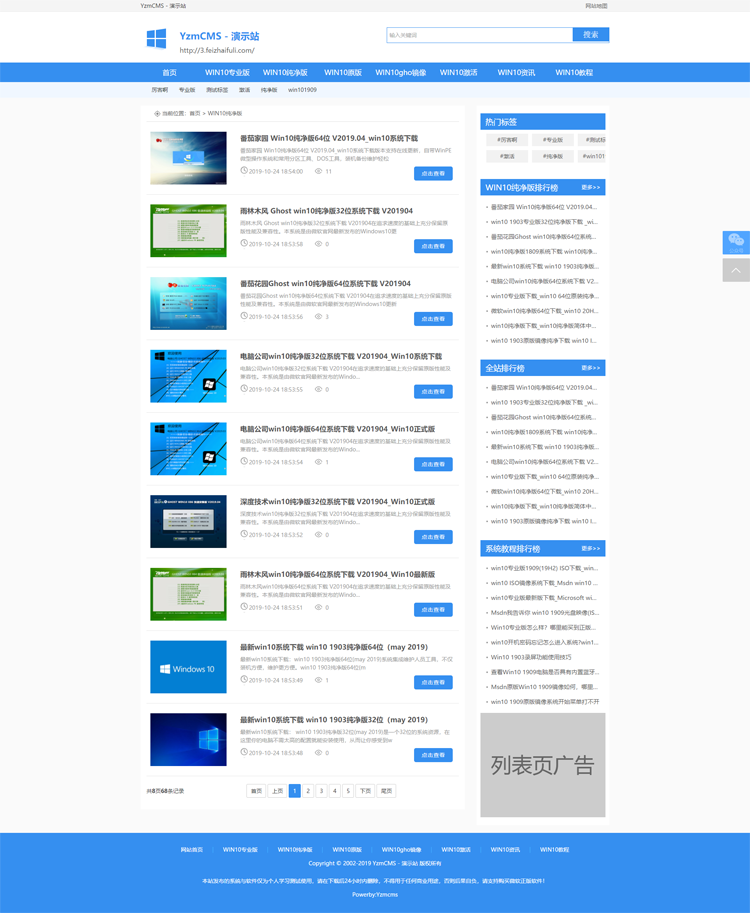Viewport: 750px width, 913px height.
Task: Open WIN10教程 navigation item
Action: 574,72
